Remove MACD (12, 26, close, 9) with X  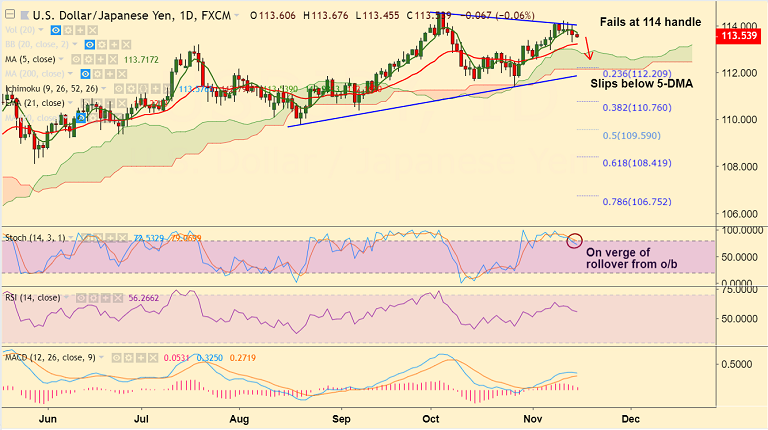tap(153, 358)
